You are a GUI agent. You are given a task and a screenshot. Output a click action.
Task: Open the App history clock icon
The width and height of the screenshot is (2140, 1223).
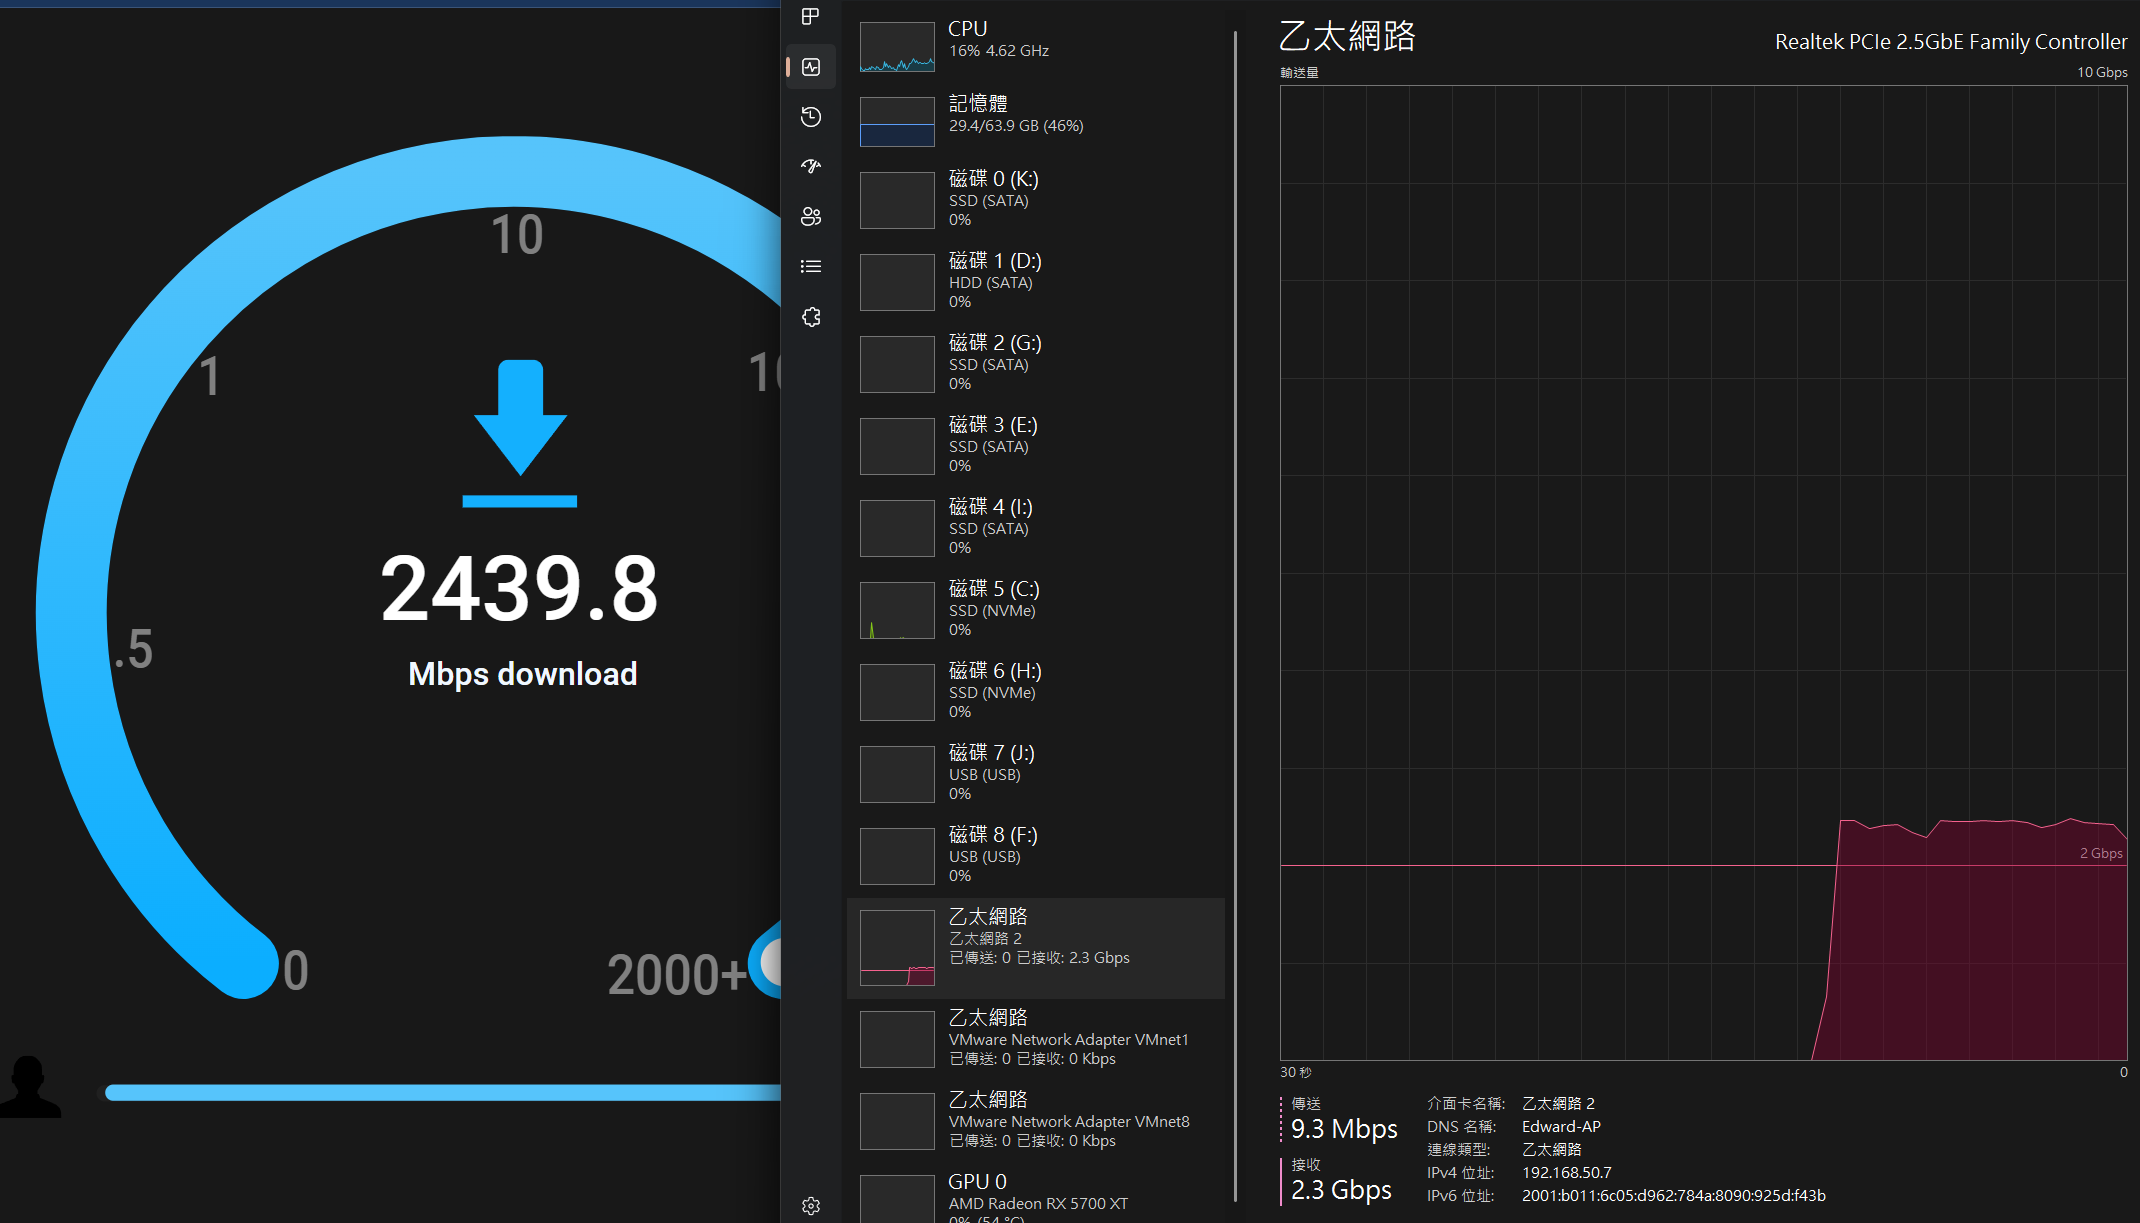tap(811, 117)
